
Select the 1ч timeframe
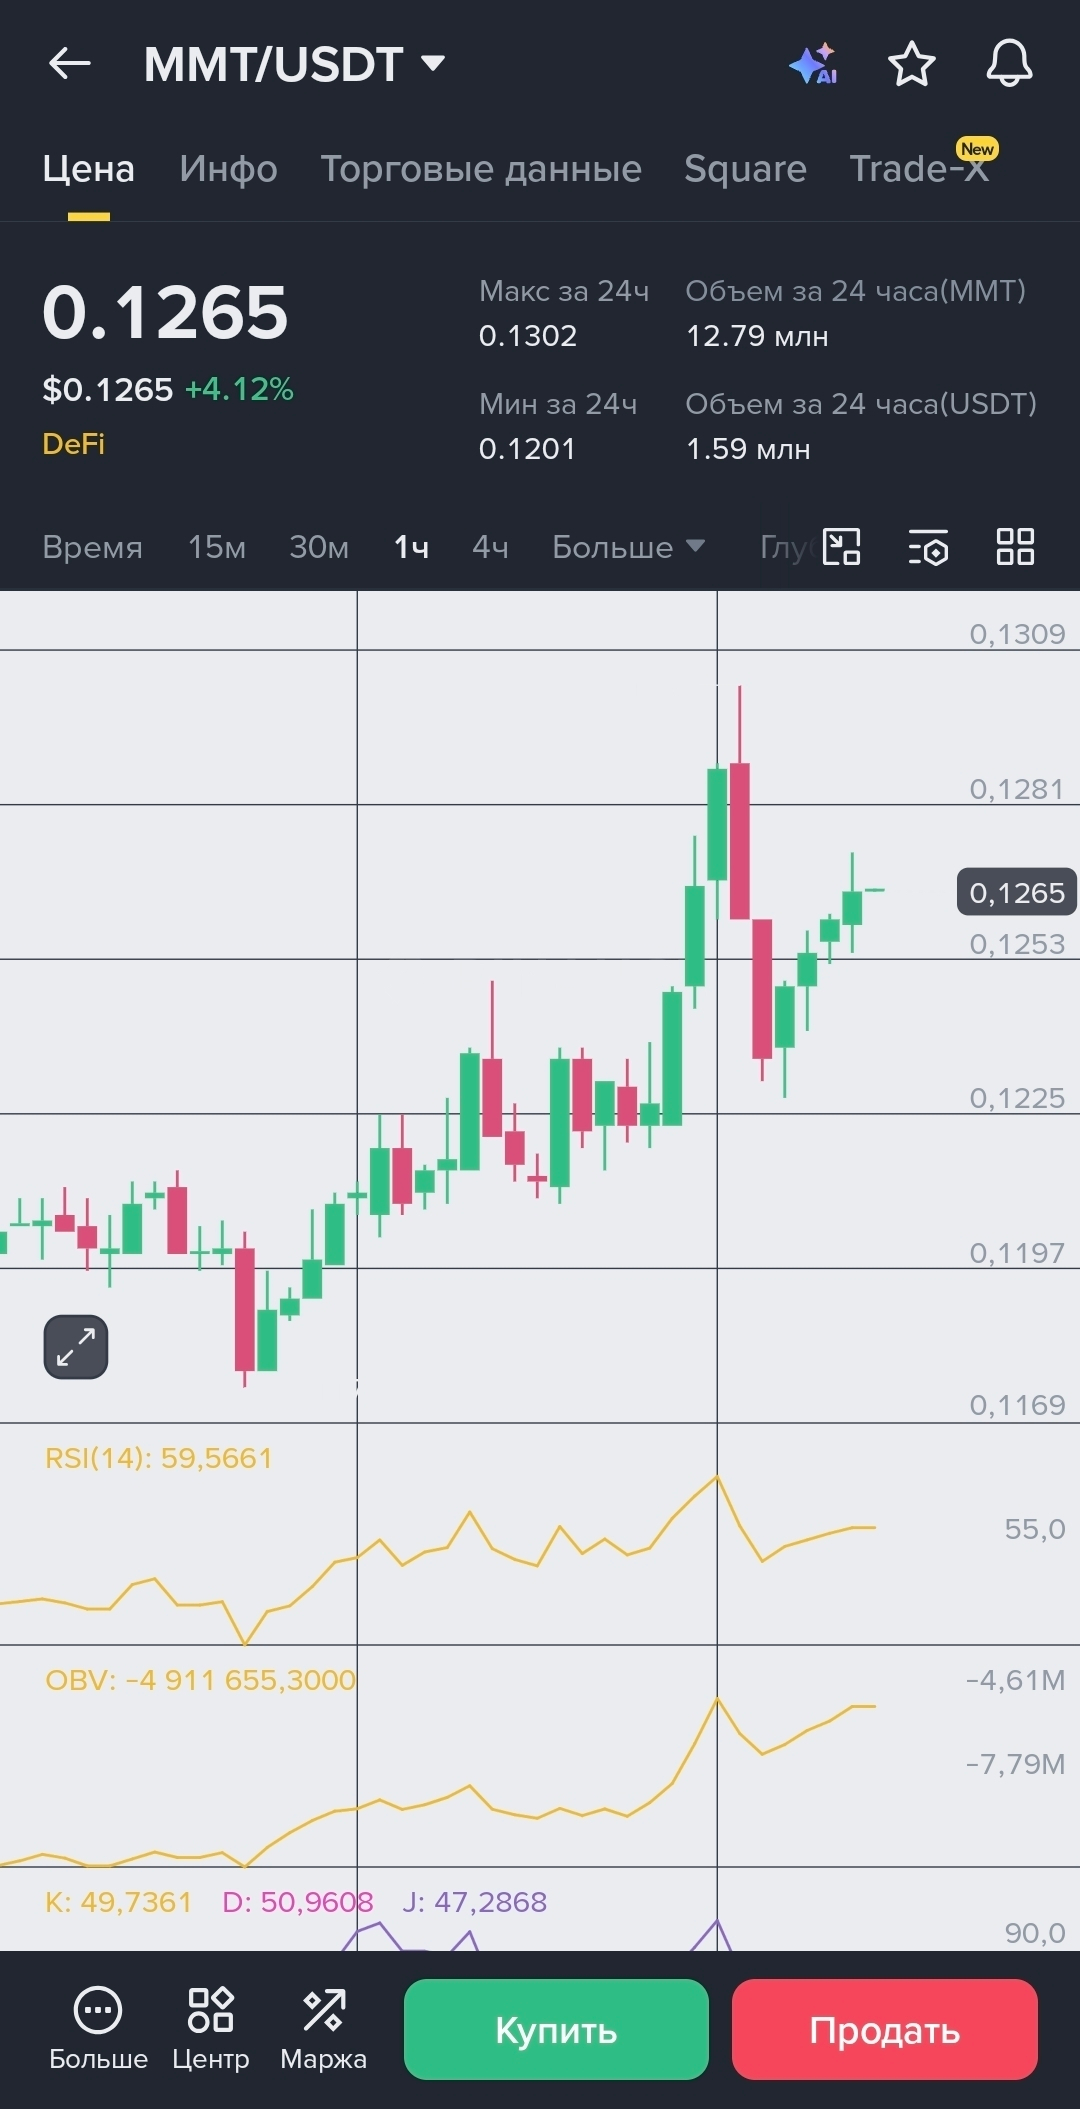[x=411, y=547]
